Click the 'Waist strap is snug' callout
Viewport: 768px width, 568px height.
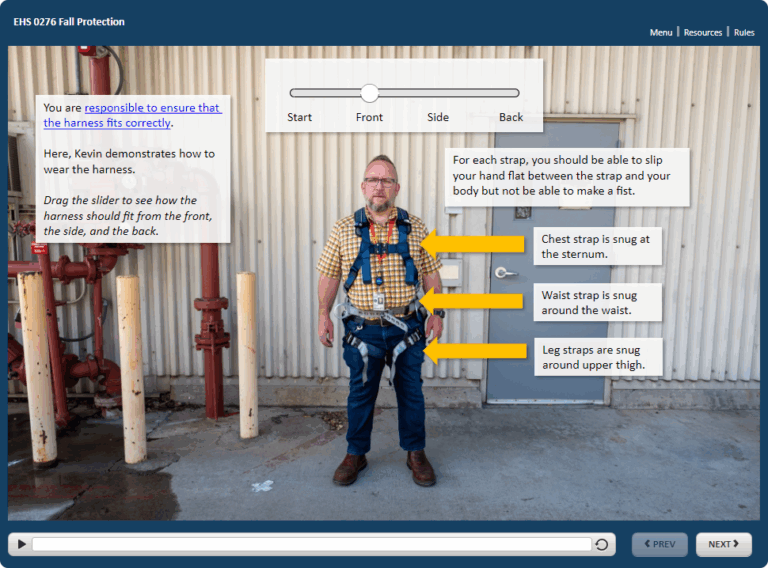(x=598, y=303)
